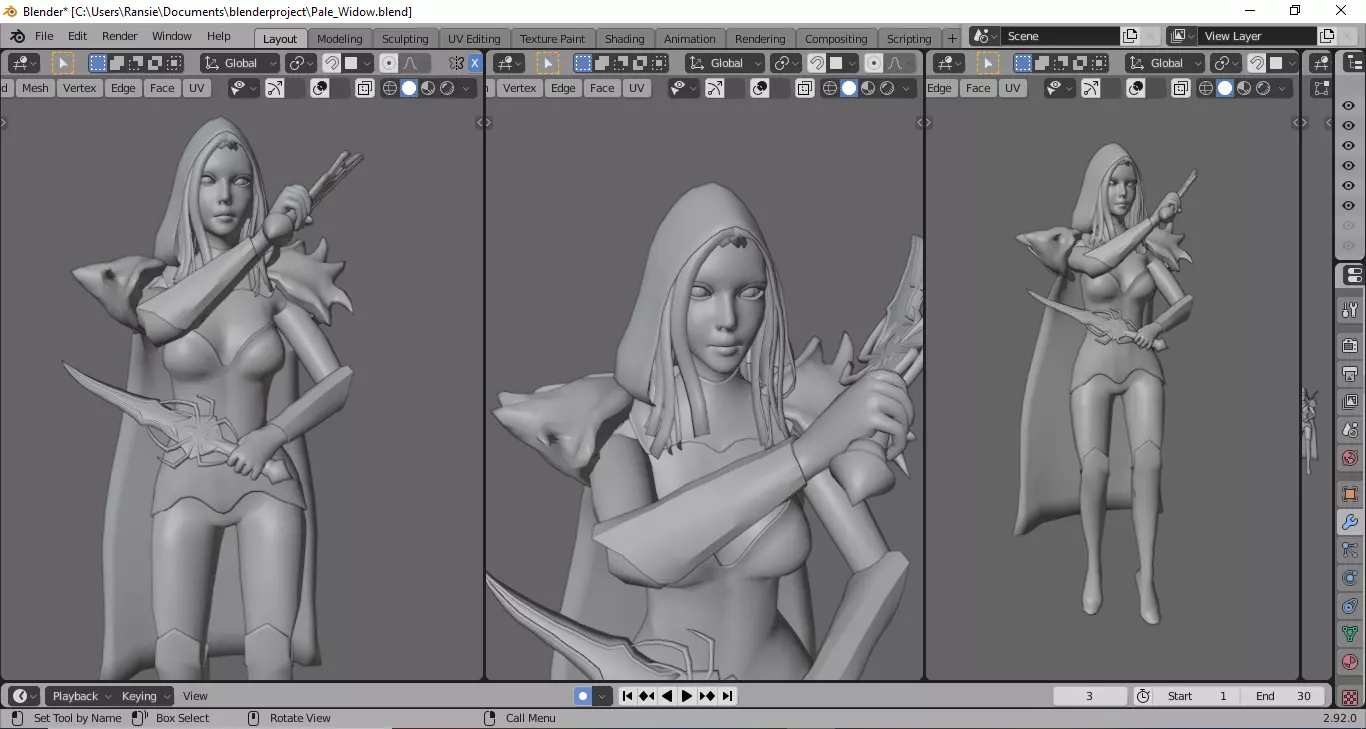Open the File menu
Screen dimensions: 1366x729
click(x=44, y=36)
